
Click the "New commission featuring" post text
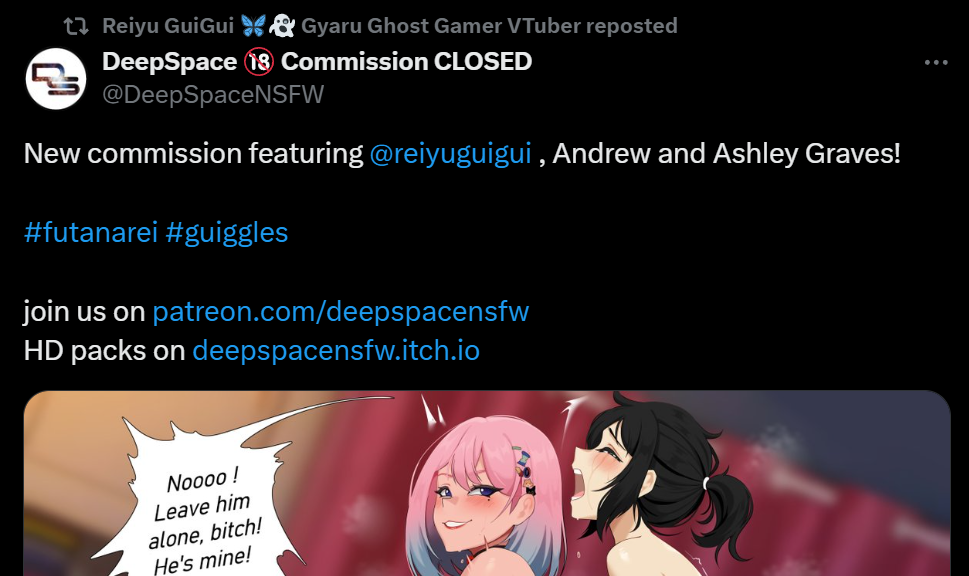(193, 153)
